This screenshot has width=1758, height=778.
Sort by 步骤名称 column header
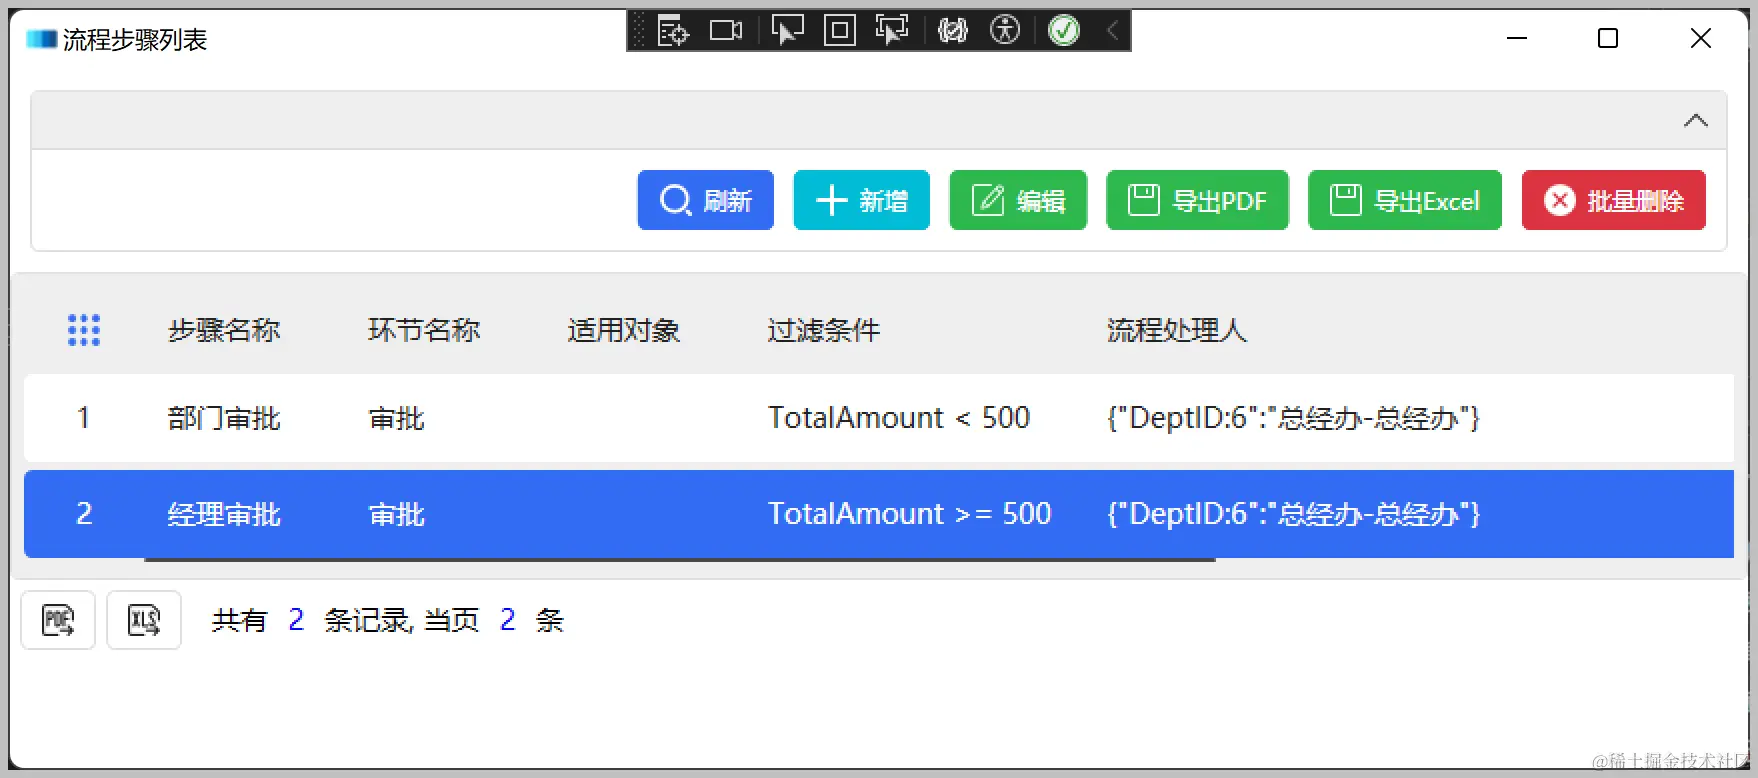[224, 330]
